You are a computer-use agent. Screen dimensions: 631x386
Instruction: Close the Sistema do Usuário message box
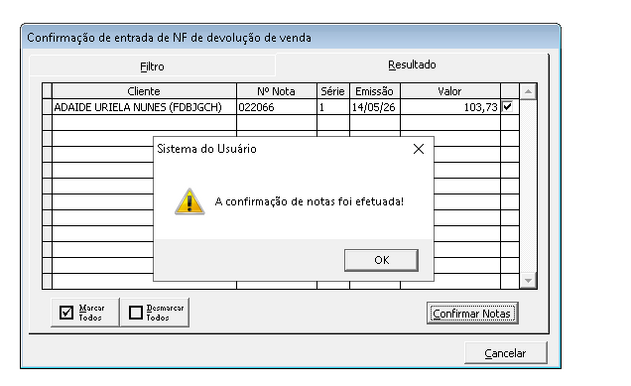[419, 149]
